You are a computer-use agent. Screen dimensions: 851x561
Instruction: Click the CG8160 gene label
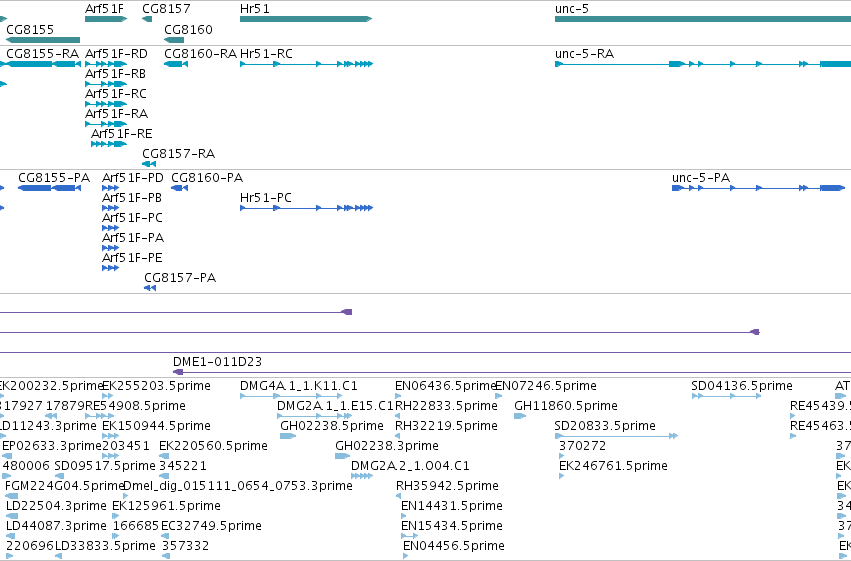point(188,29)
